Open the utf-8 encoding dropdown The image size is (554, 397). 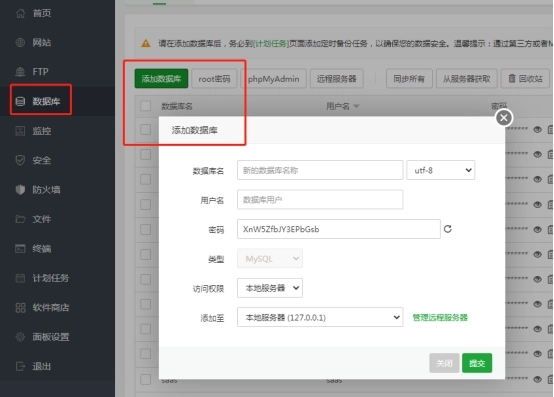point(441,170)
